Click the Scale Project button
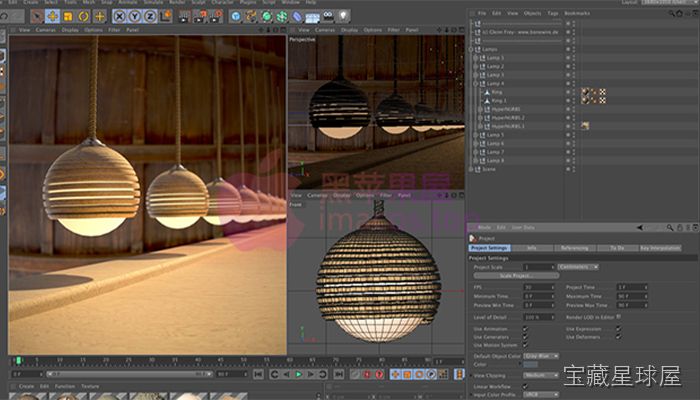The height and width of the screenshot is (400, 700). coord(516,276)
